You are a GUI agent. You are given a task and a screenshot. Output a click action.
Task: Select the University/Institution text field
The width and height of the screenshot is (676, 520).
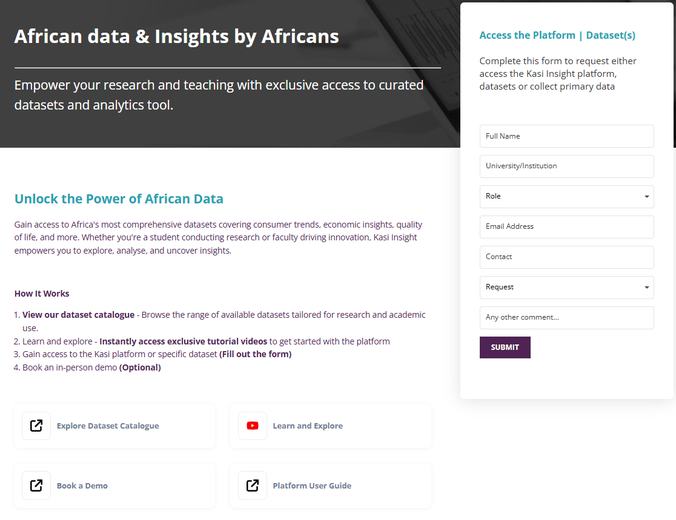566,166
